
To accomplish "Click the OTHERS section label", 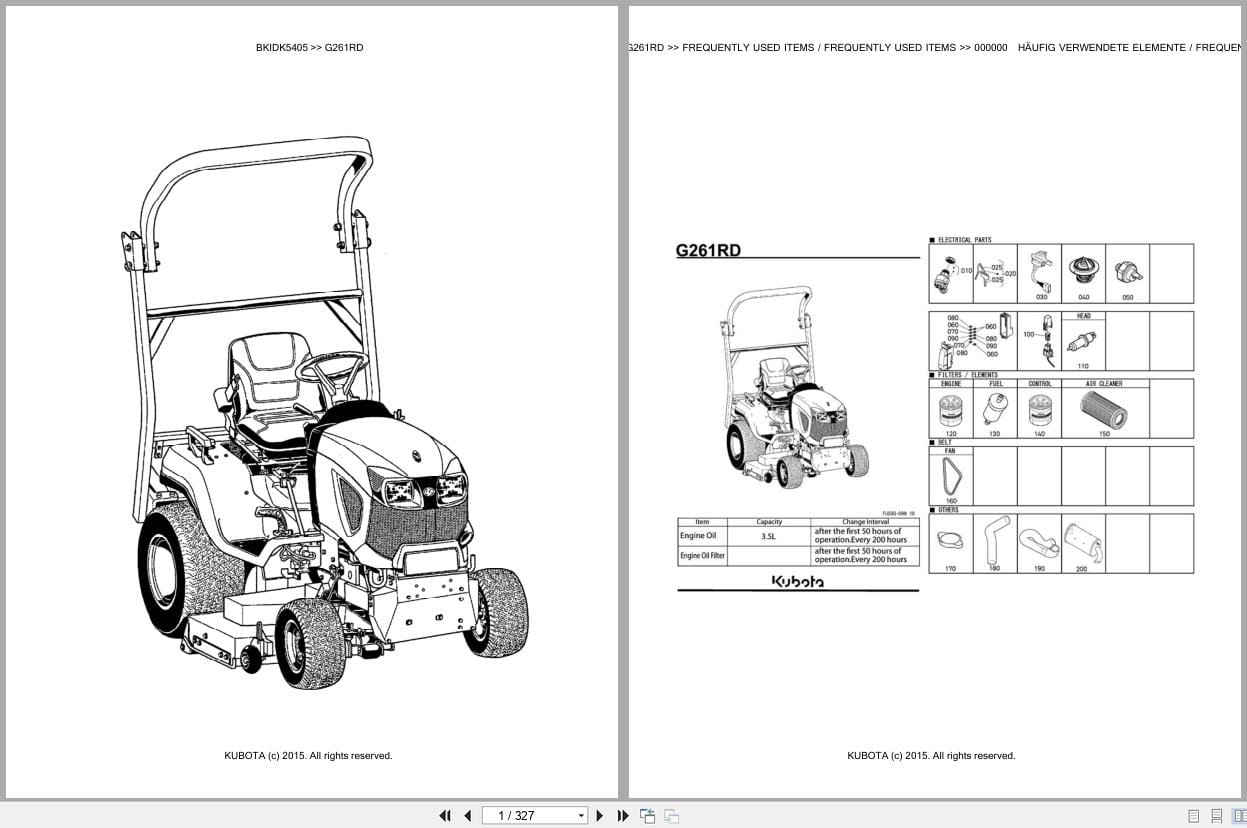I will click(x=947, y=510).
